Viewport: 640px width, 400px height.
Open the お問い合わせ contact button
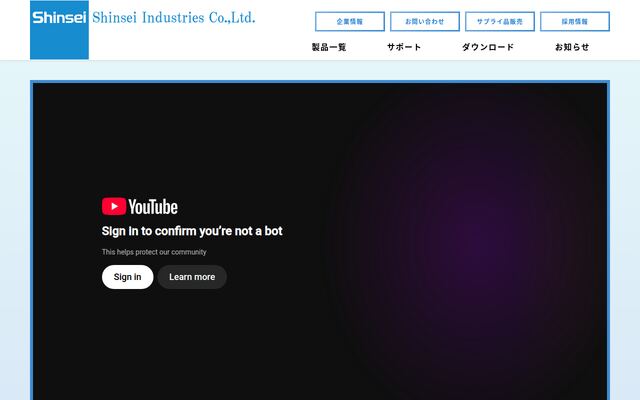point(425,22)
